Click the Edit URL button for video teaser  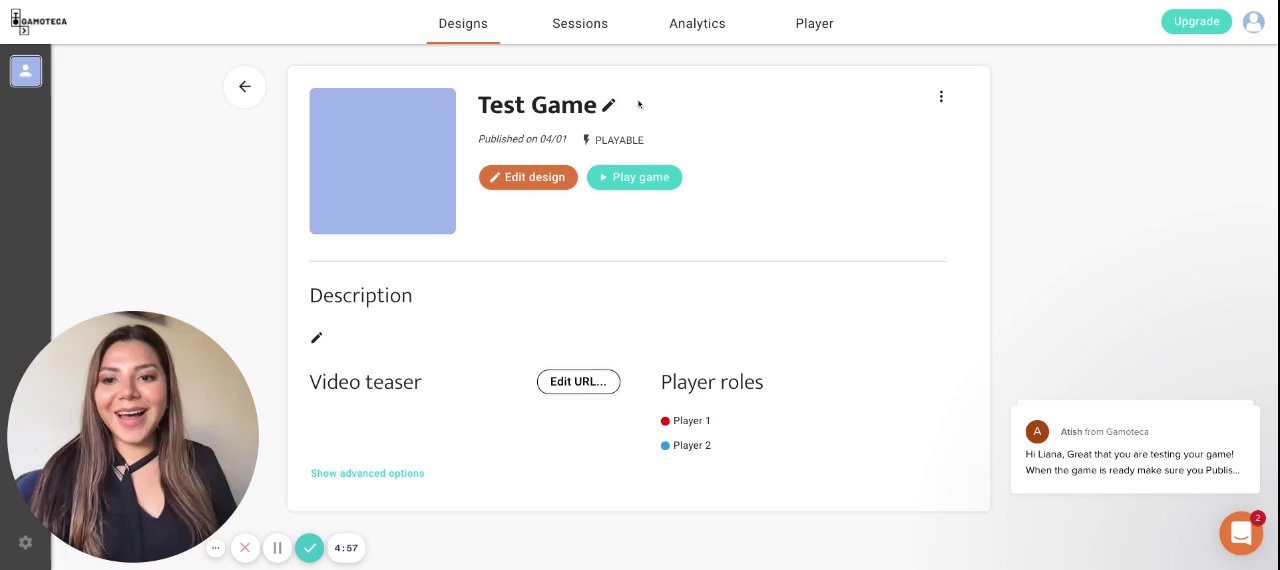pyautogui.click(x=578, y=381)
